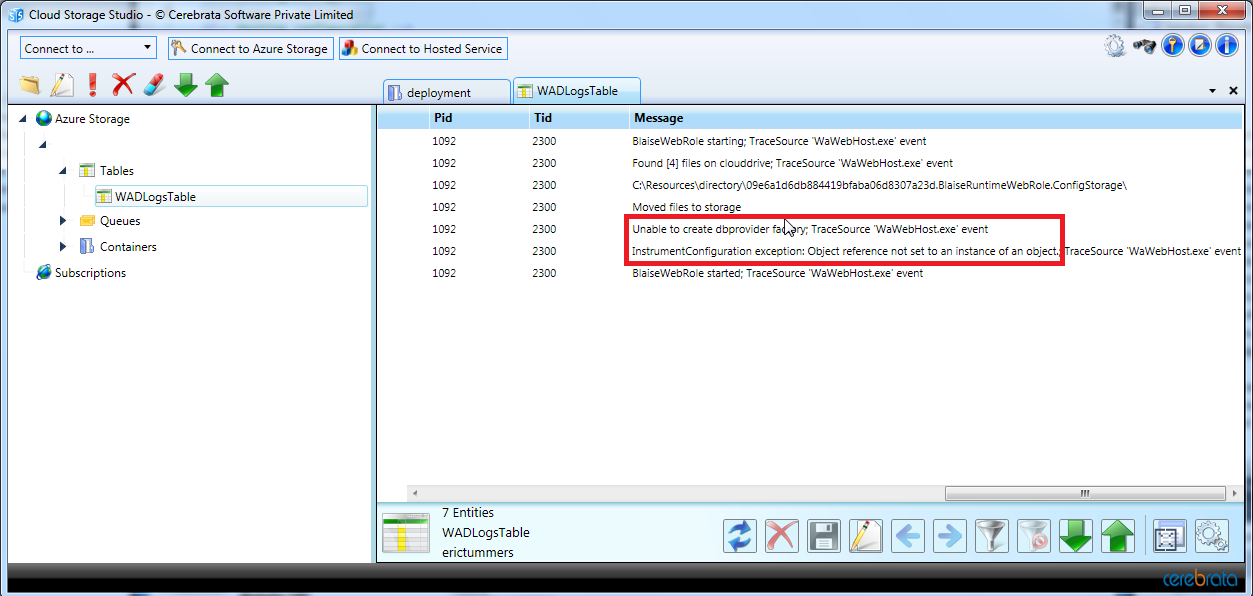The image size is (1253, 596).
Task: Click the red exclamation mark icon
Action: 93,85
